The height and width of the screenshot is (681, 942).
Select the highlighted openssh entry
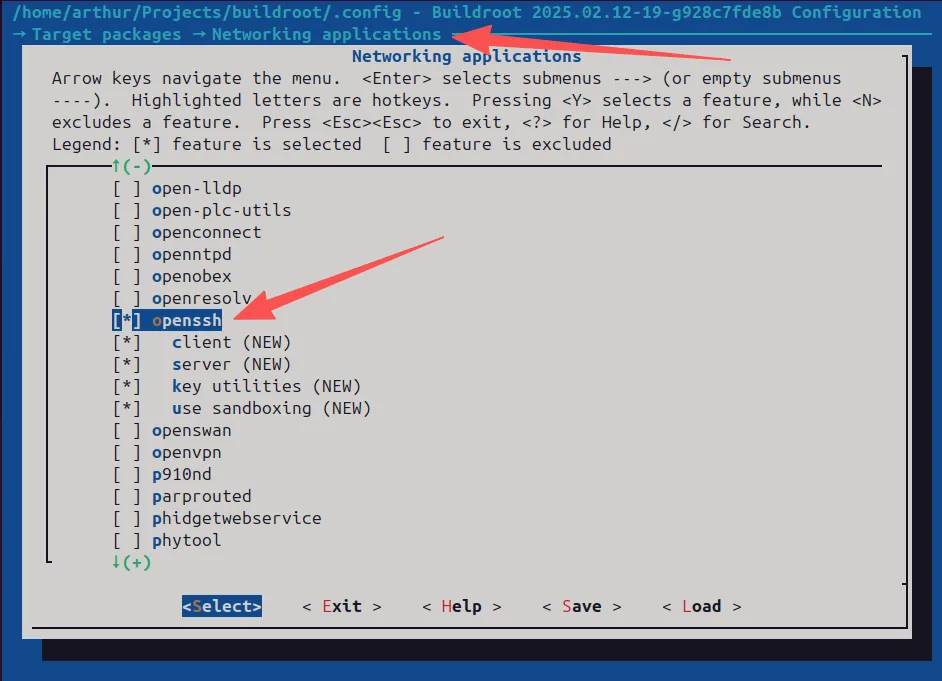click(x=186, y=321)
